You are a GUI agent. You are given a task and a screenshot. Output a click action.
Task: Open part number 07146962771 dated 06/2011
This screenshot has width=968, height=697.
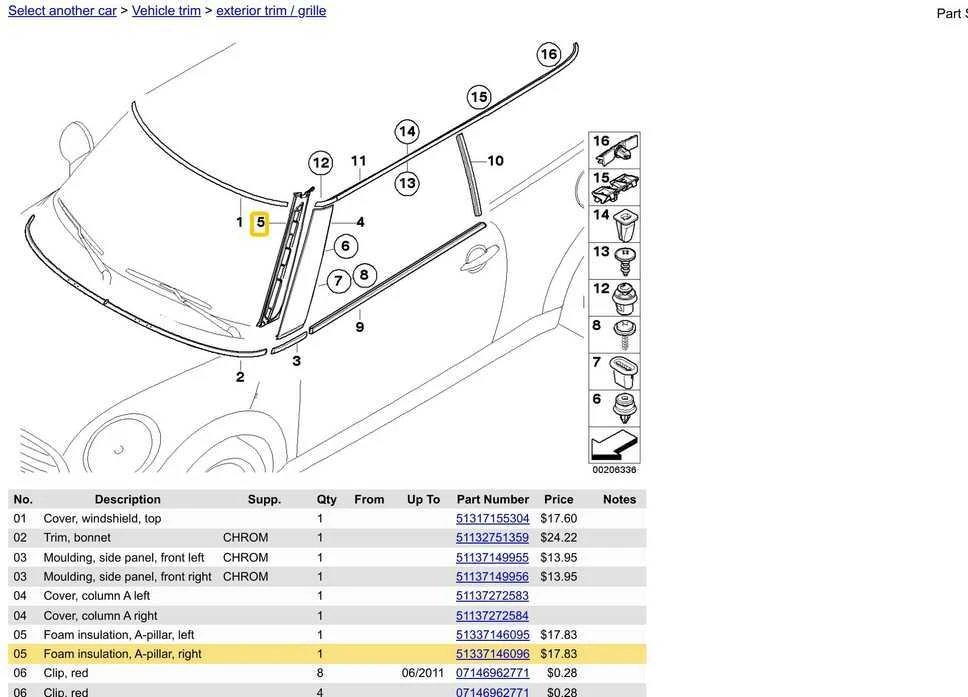[x=493, y=673]
